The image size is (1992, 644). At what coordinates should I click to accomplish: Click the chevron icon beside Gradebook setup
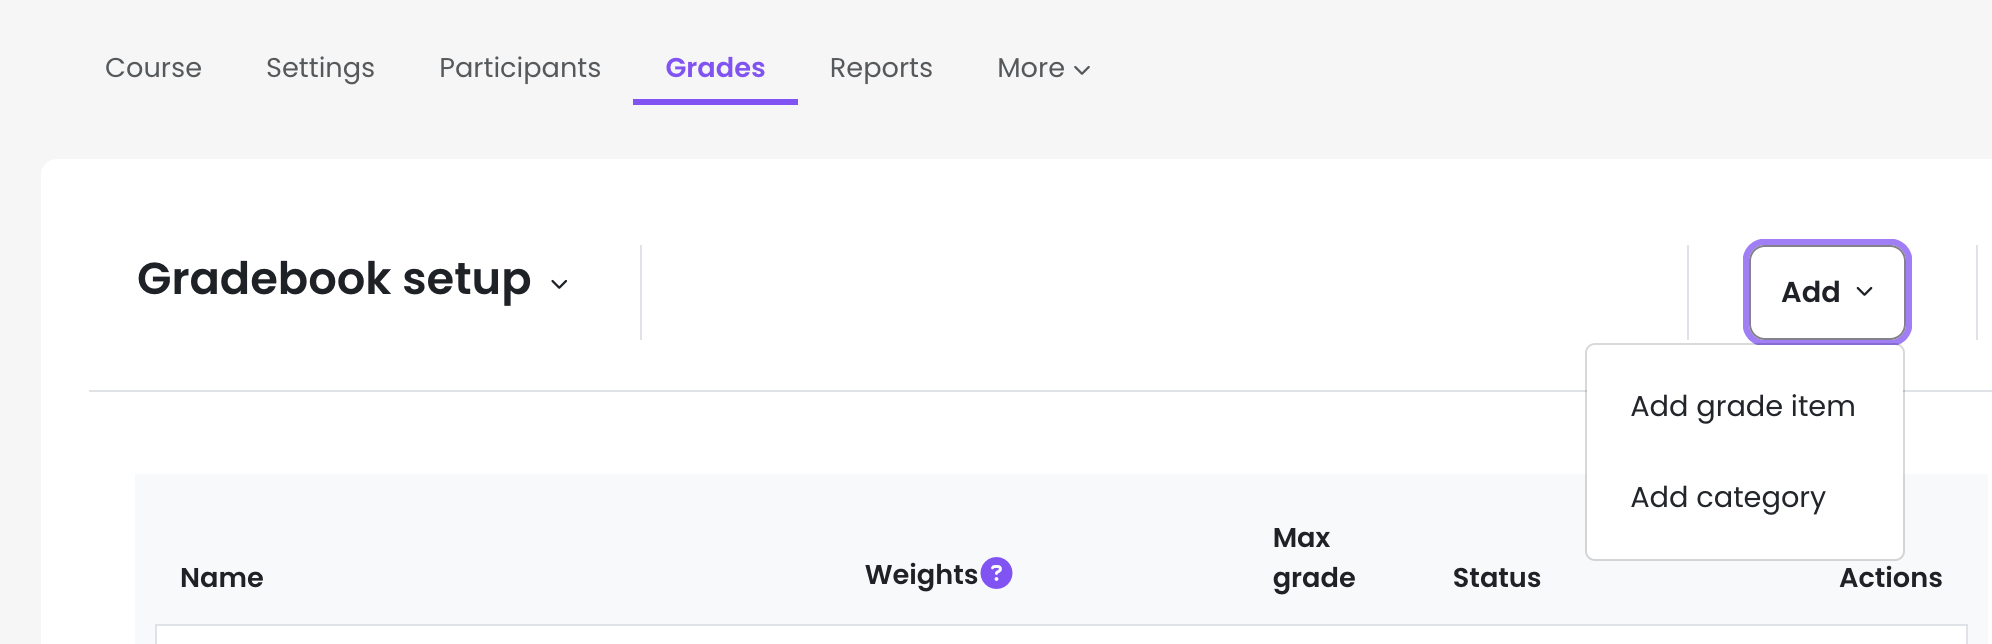(x=559, y=284)
